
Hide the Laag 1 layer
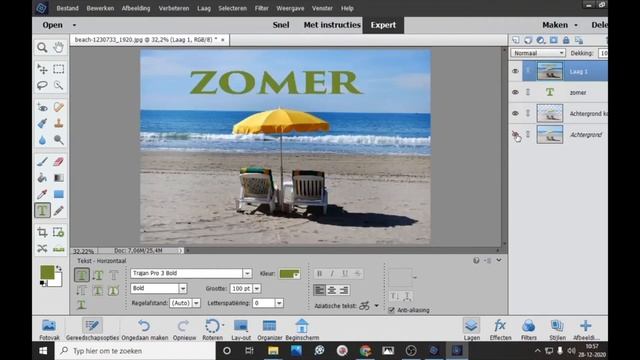click(x=515, y=71)
